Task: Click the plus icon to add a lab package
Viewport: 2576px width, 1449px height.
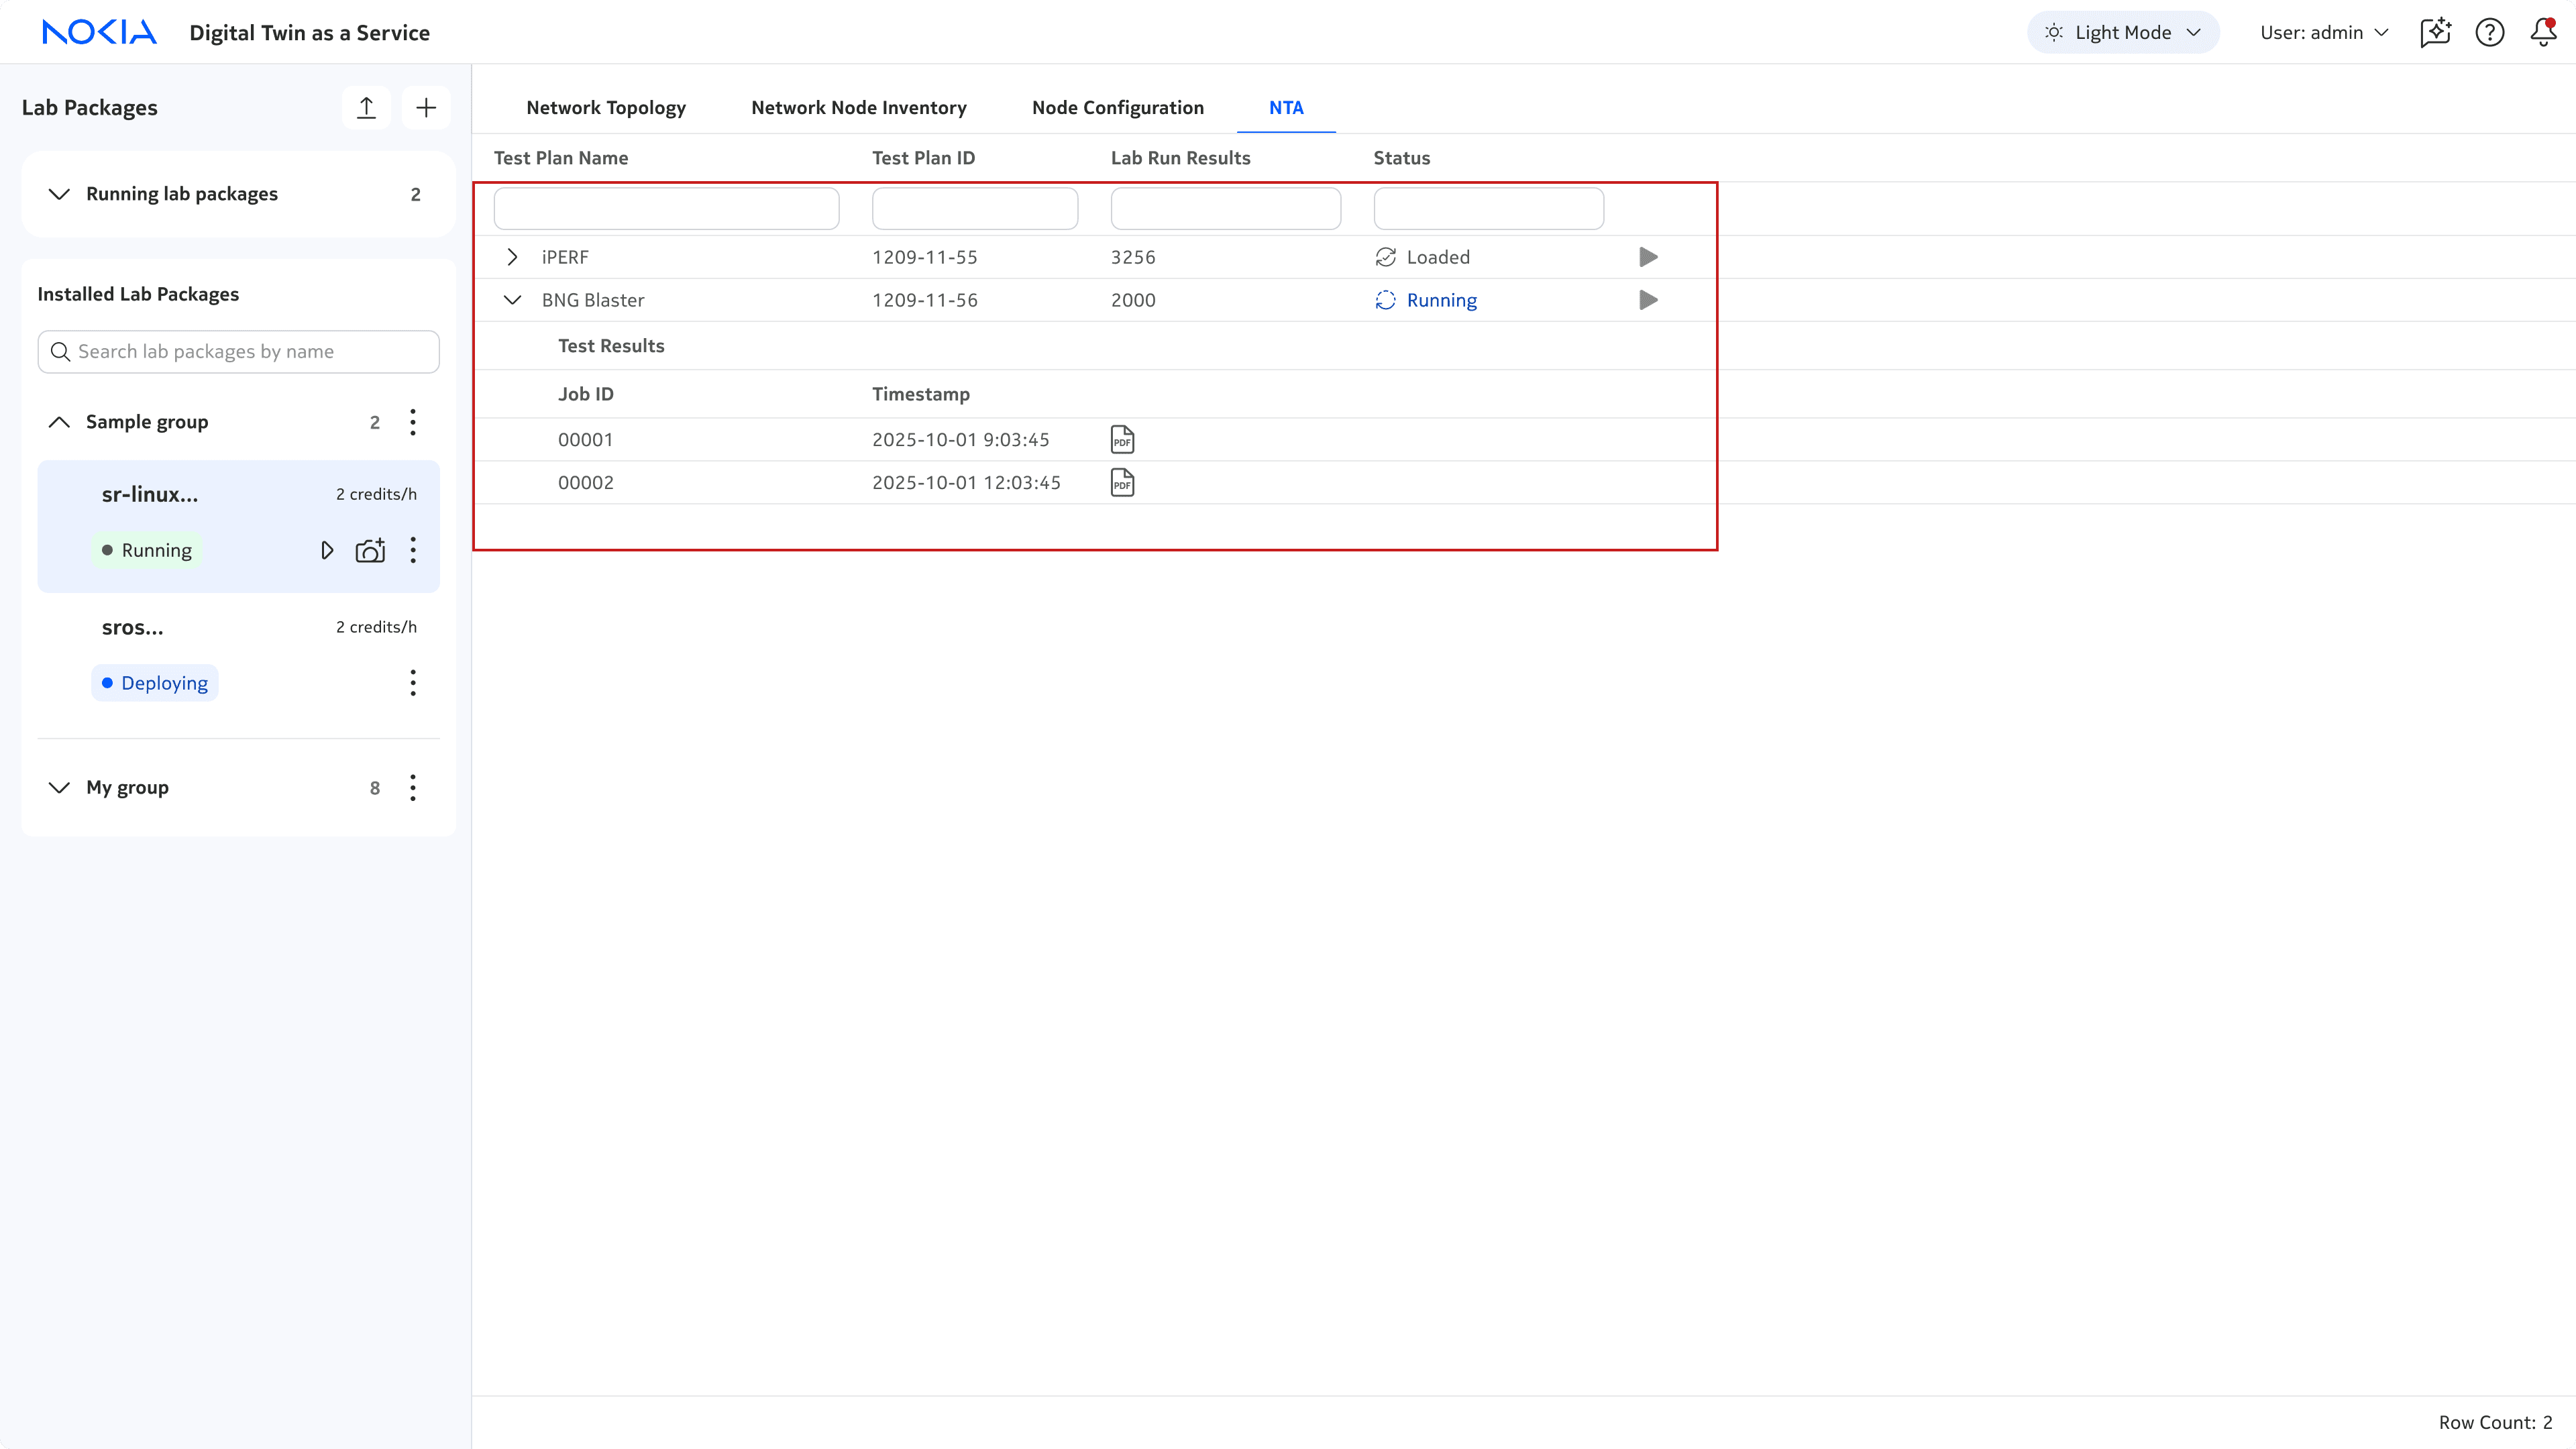Action: pos(426,108)
